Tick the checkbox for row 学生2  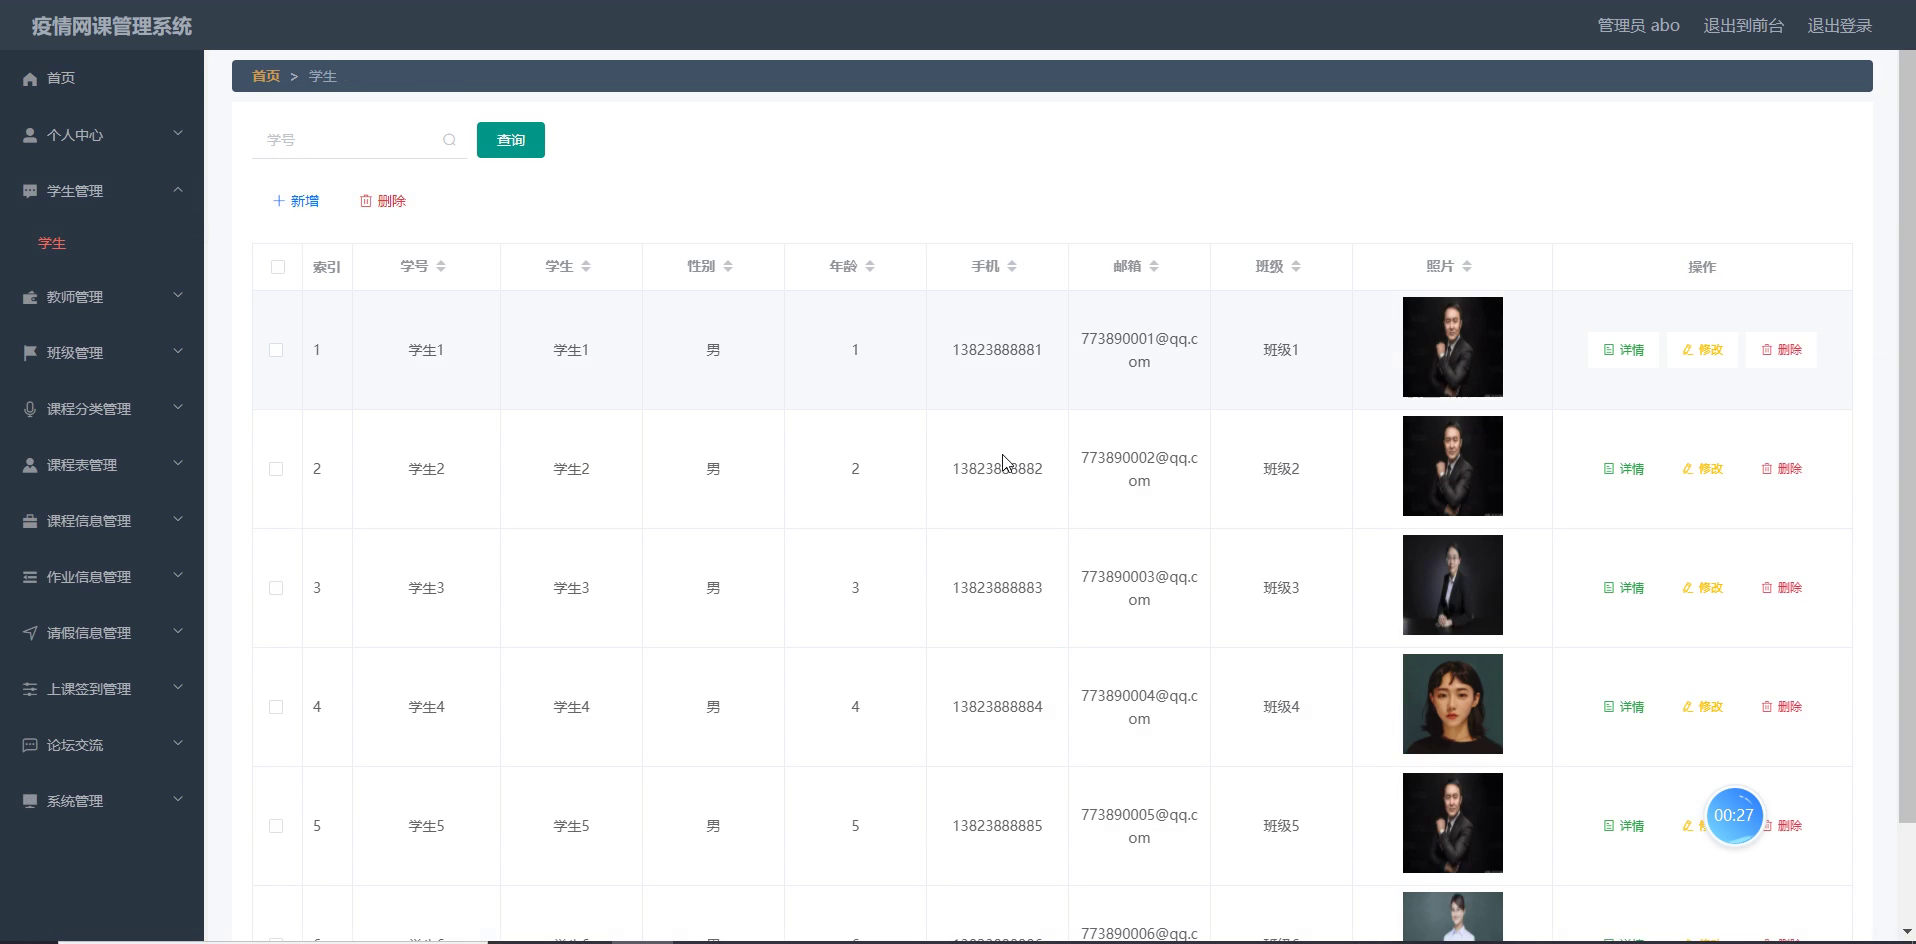[x=276, y=469]
